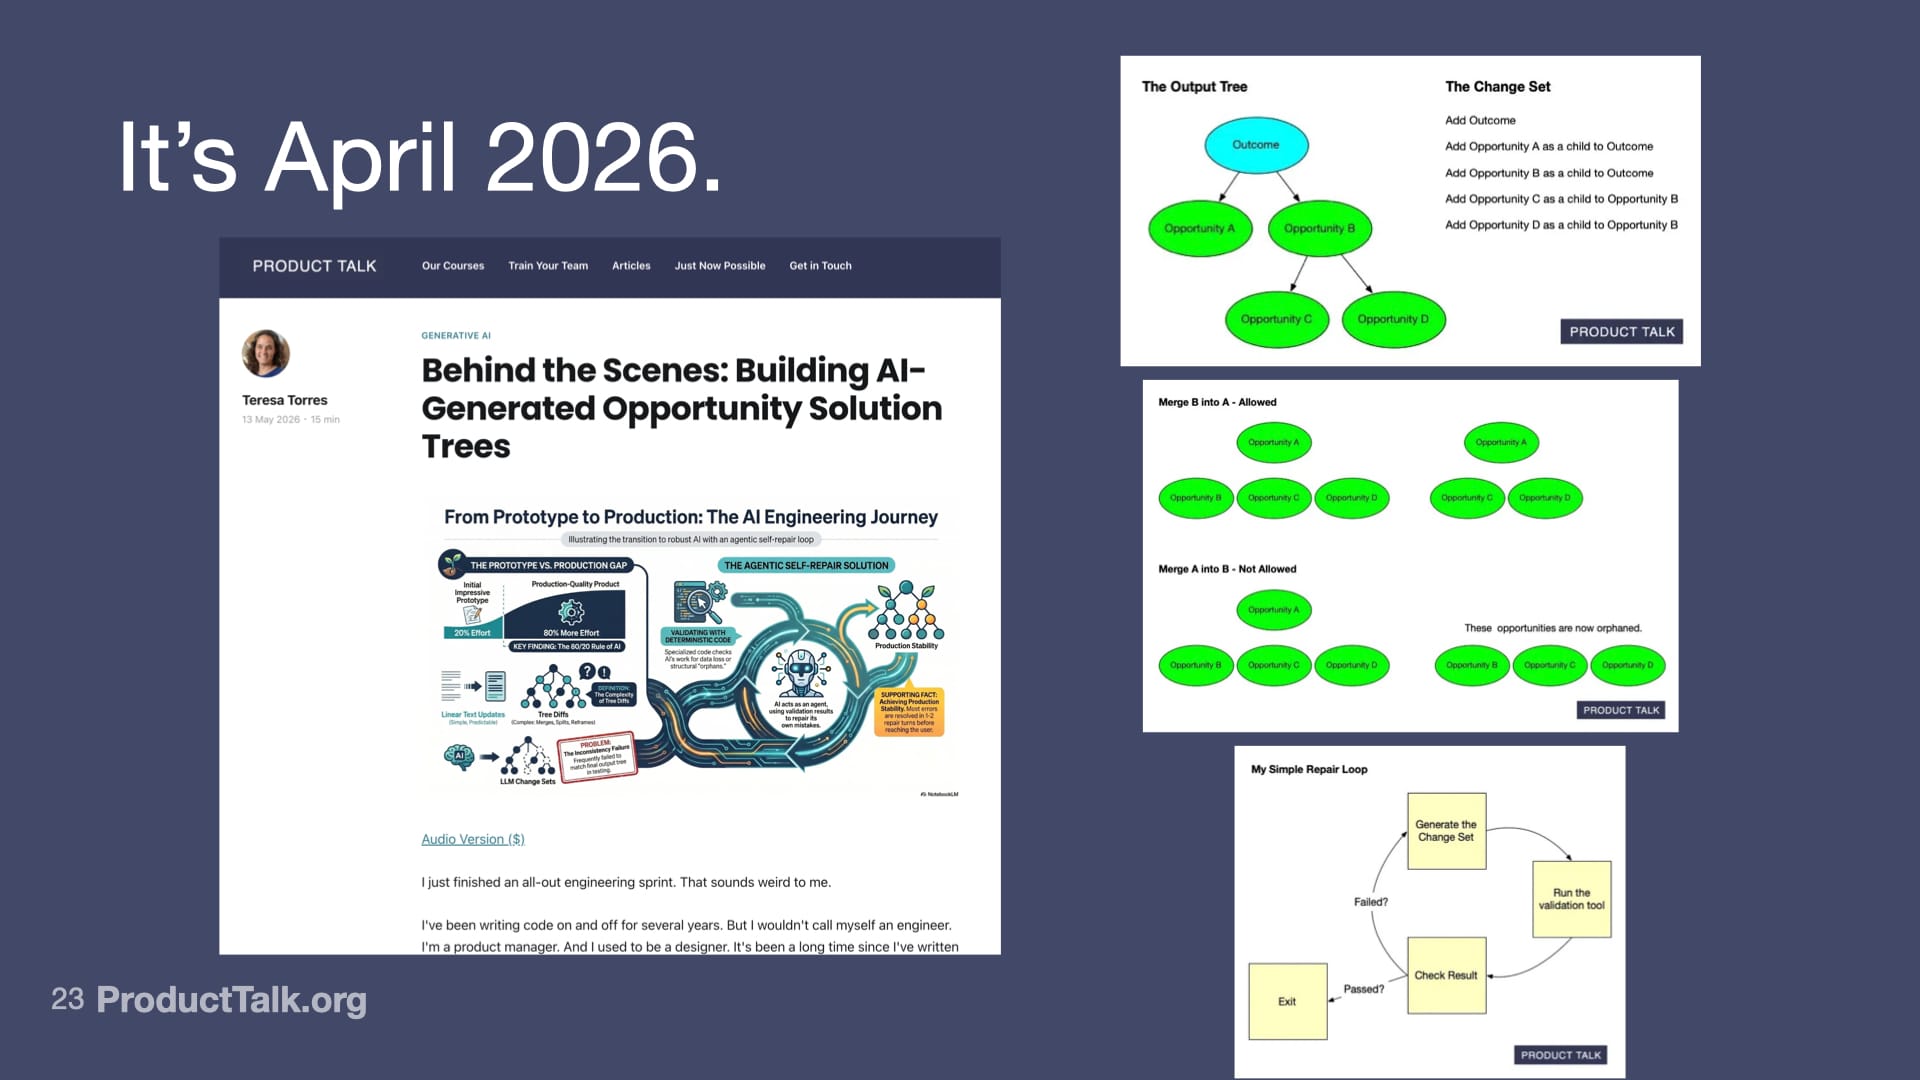Open Train Your Team in the navigation
This screenshot has width=1920, height=1080.
(548, 266)
